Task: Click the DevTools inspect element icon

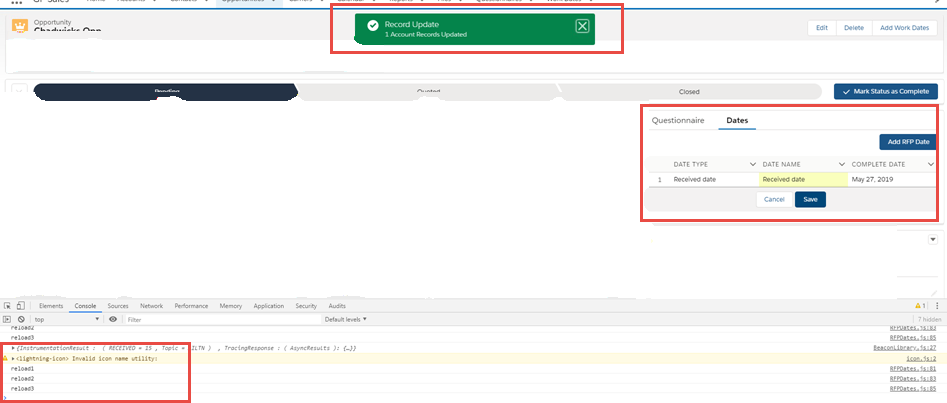Action: 7,306
